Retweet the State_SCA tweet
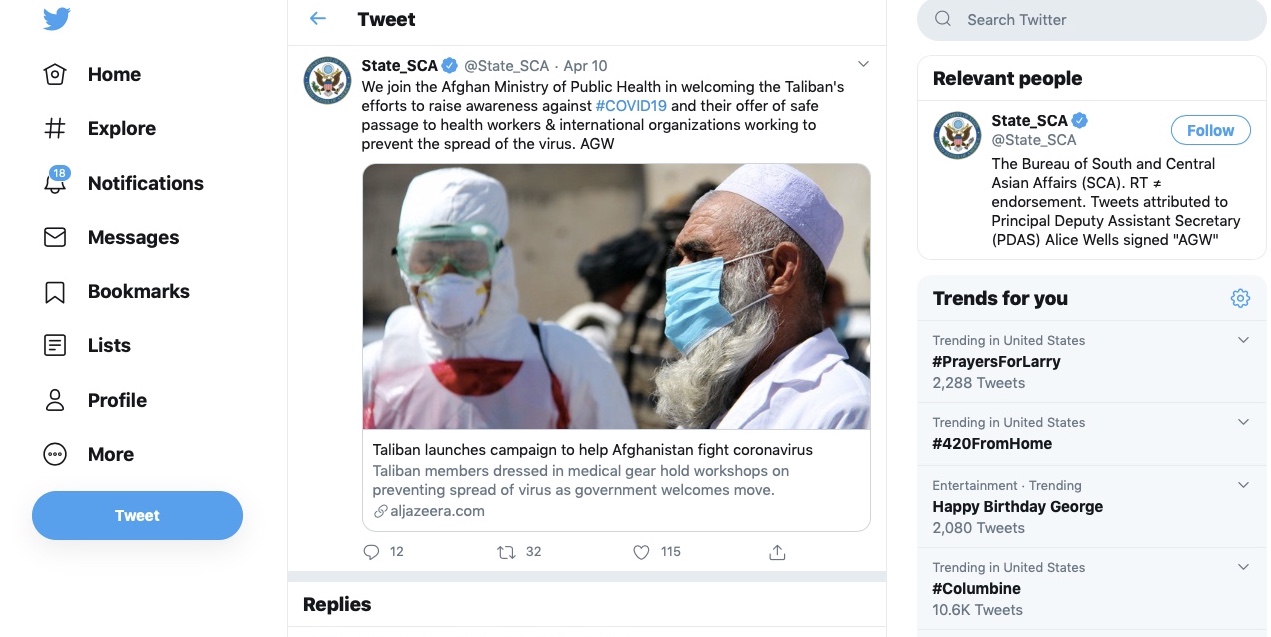Image resolution: width=1271 pixels, height=637 pixels. pyautogui.click(x=507, y=552)
